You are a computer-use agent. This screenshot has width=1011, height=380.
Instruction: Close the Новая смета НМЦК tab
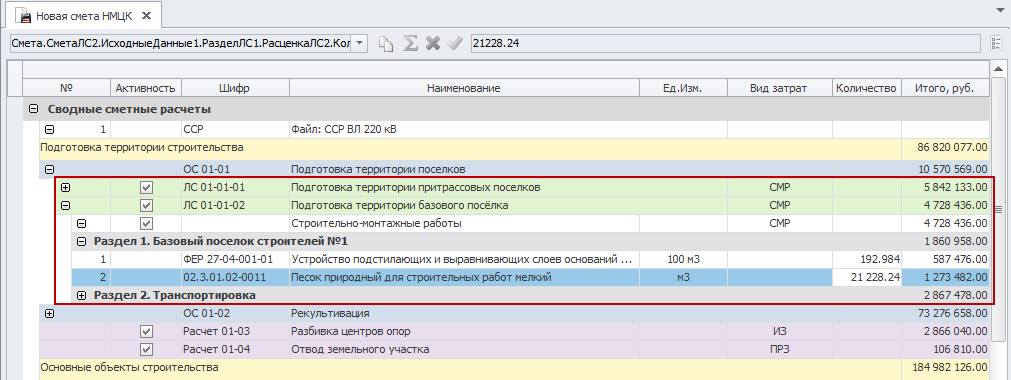pyautogui.click(x=147, y=15)
